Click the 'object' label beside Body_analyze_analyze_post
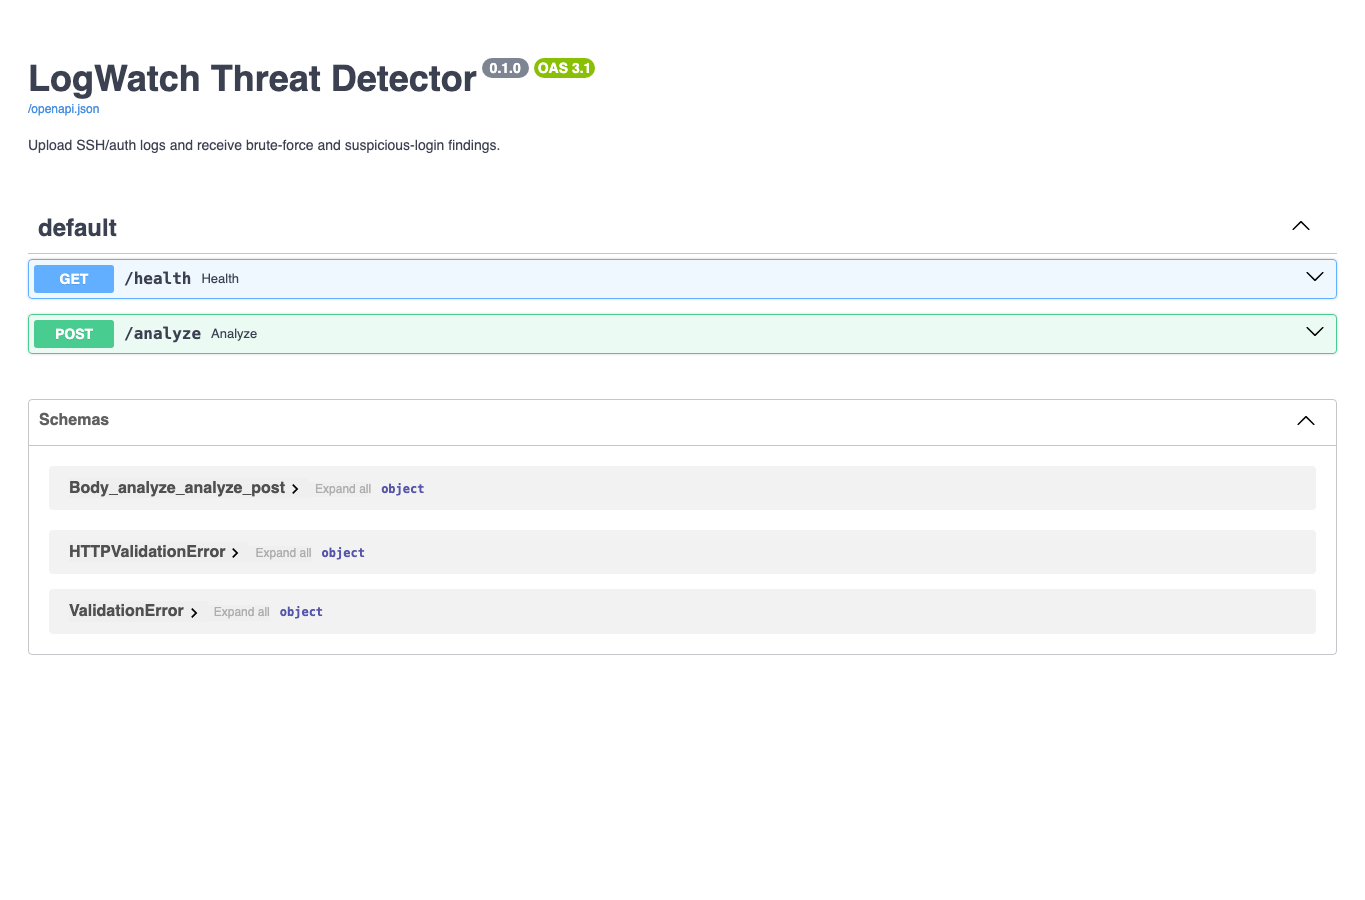 pyautogui.click(x=402, y=489)
